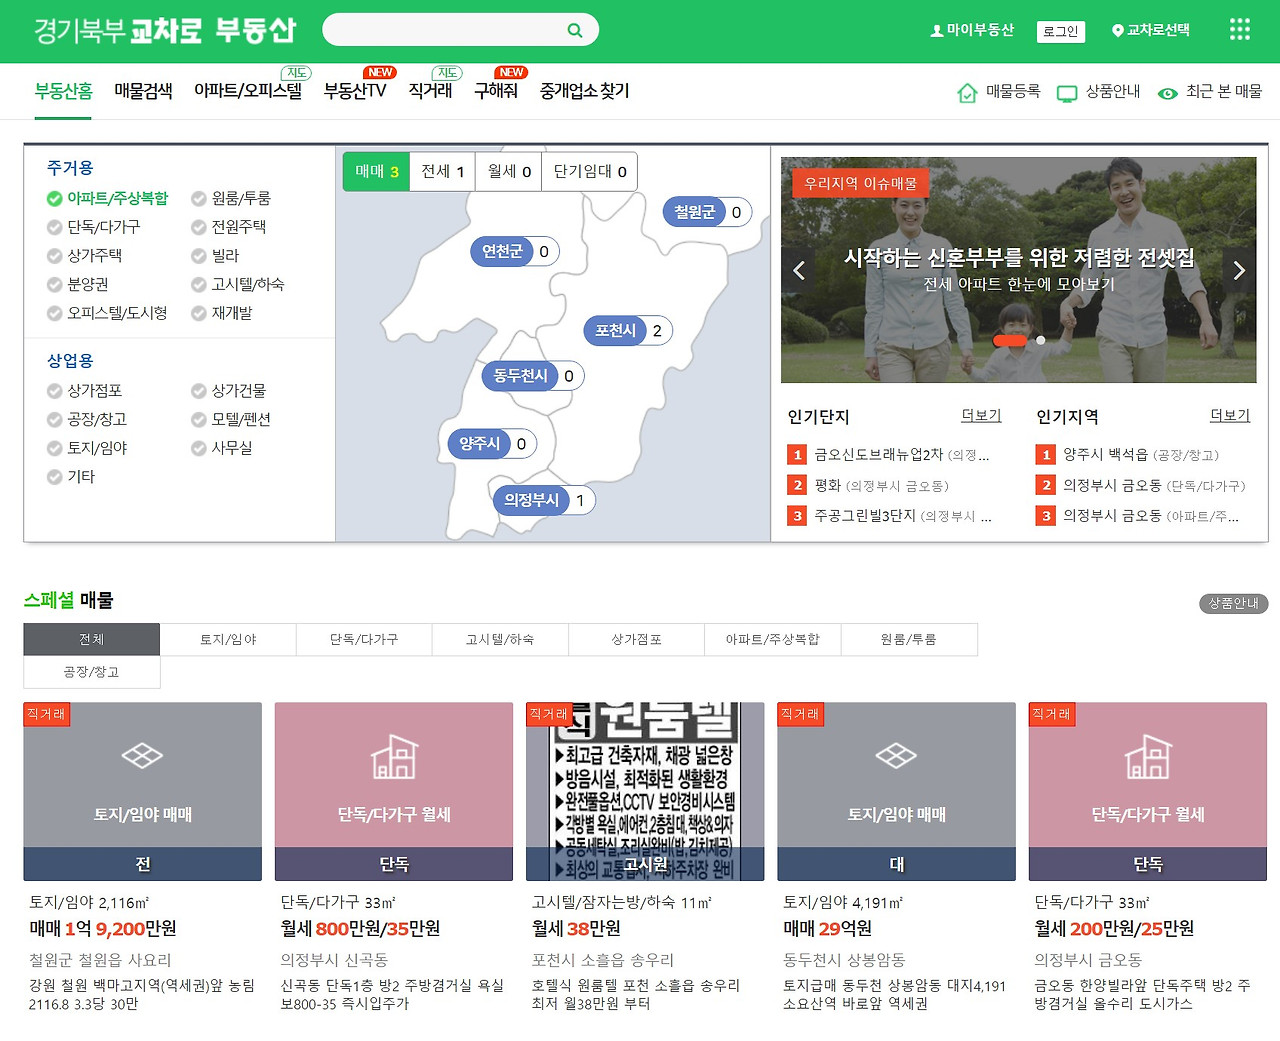Click 양주시 region on the map
Screen dimensions: 1280x1041
coord(492,444)
